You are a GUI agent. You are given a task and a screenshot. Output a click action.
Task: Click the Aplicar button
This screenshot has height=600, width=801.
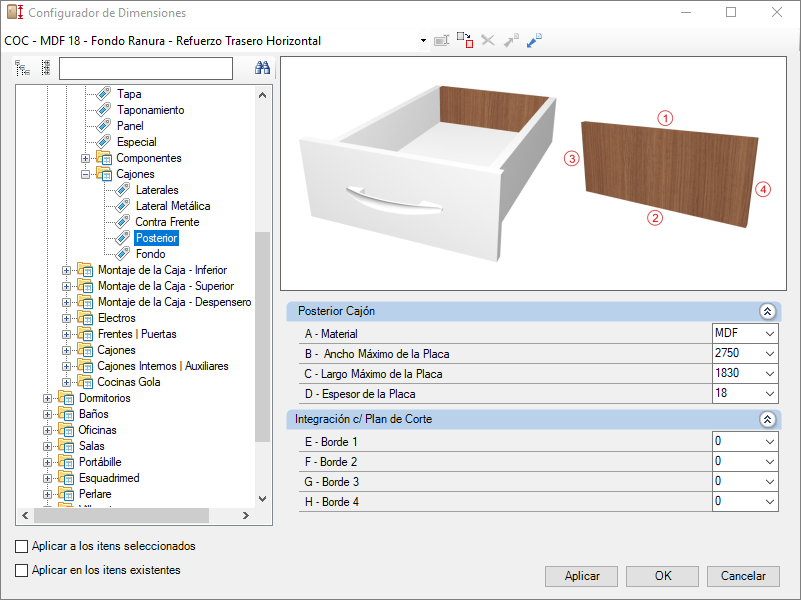pos(581,576)
